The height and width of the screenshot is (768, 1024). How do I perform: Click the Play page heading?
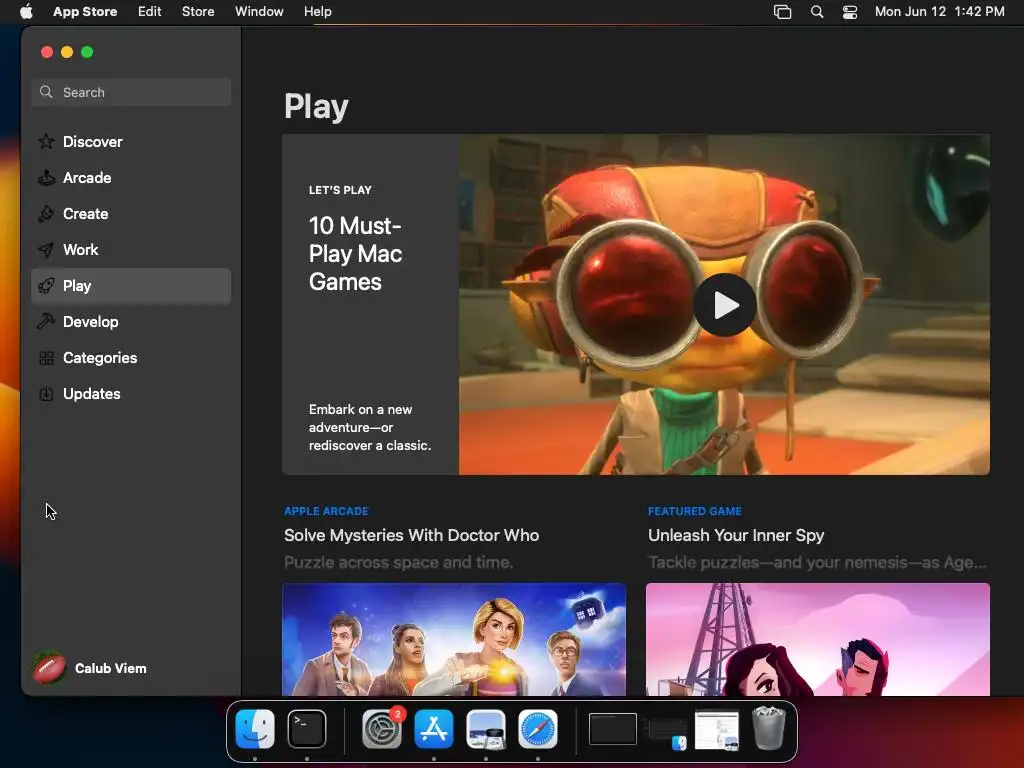click(316, 107)
